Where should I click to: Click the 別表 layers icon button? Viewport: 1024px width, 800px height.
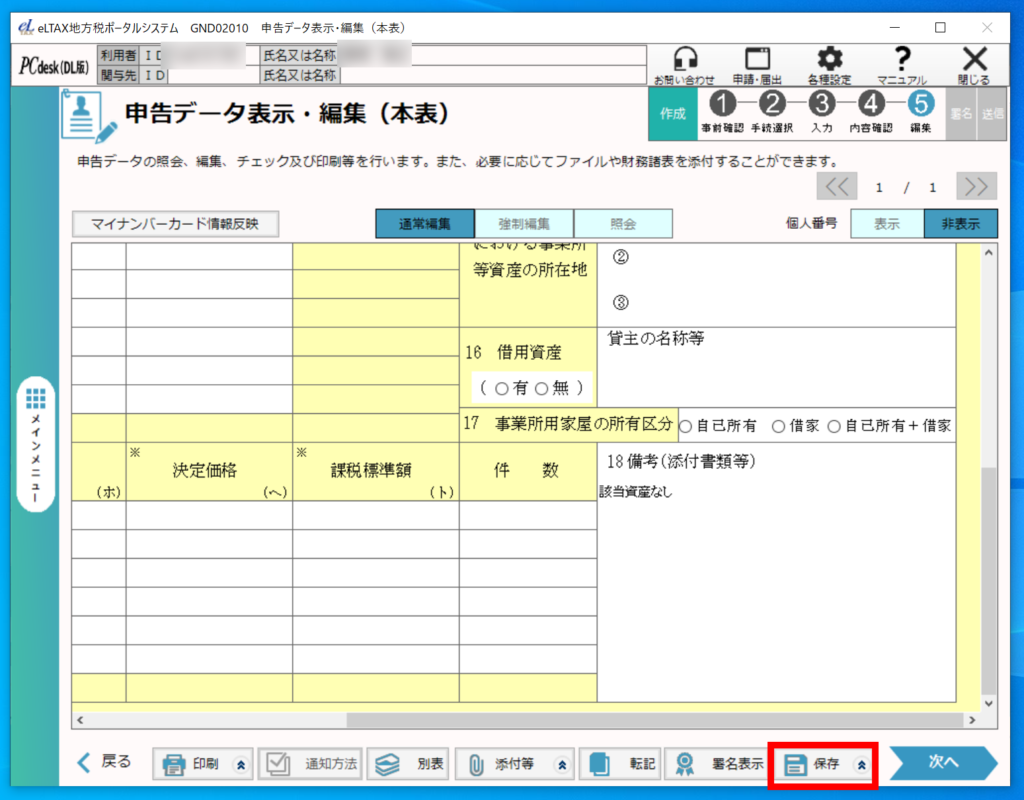pos(387,765)
